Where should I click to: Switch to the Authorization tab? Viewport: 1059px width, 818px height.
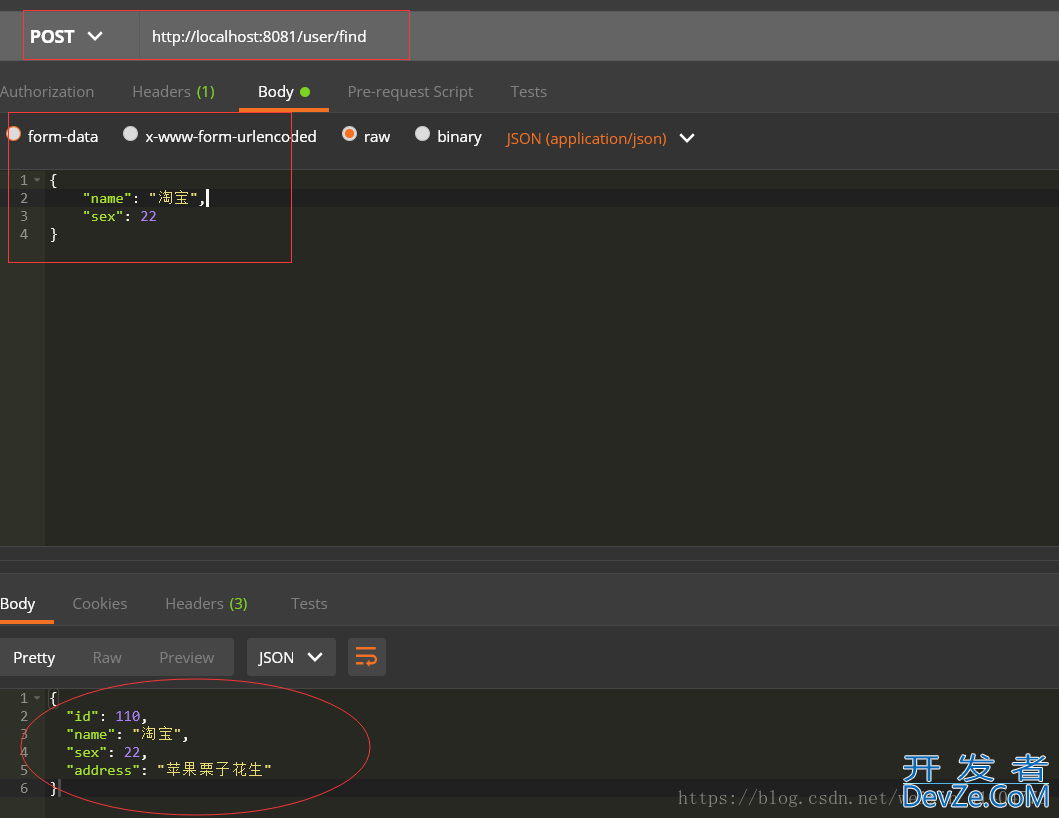click(47, 92)
